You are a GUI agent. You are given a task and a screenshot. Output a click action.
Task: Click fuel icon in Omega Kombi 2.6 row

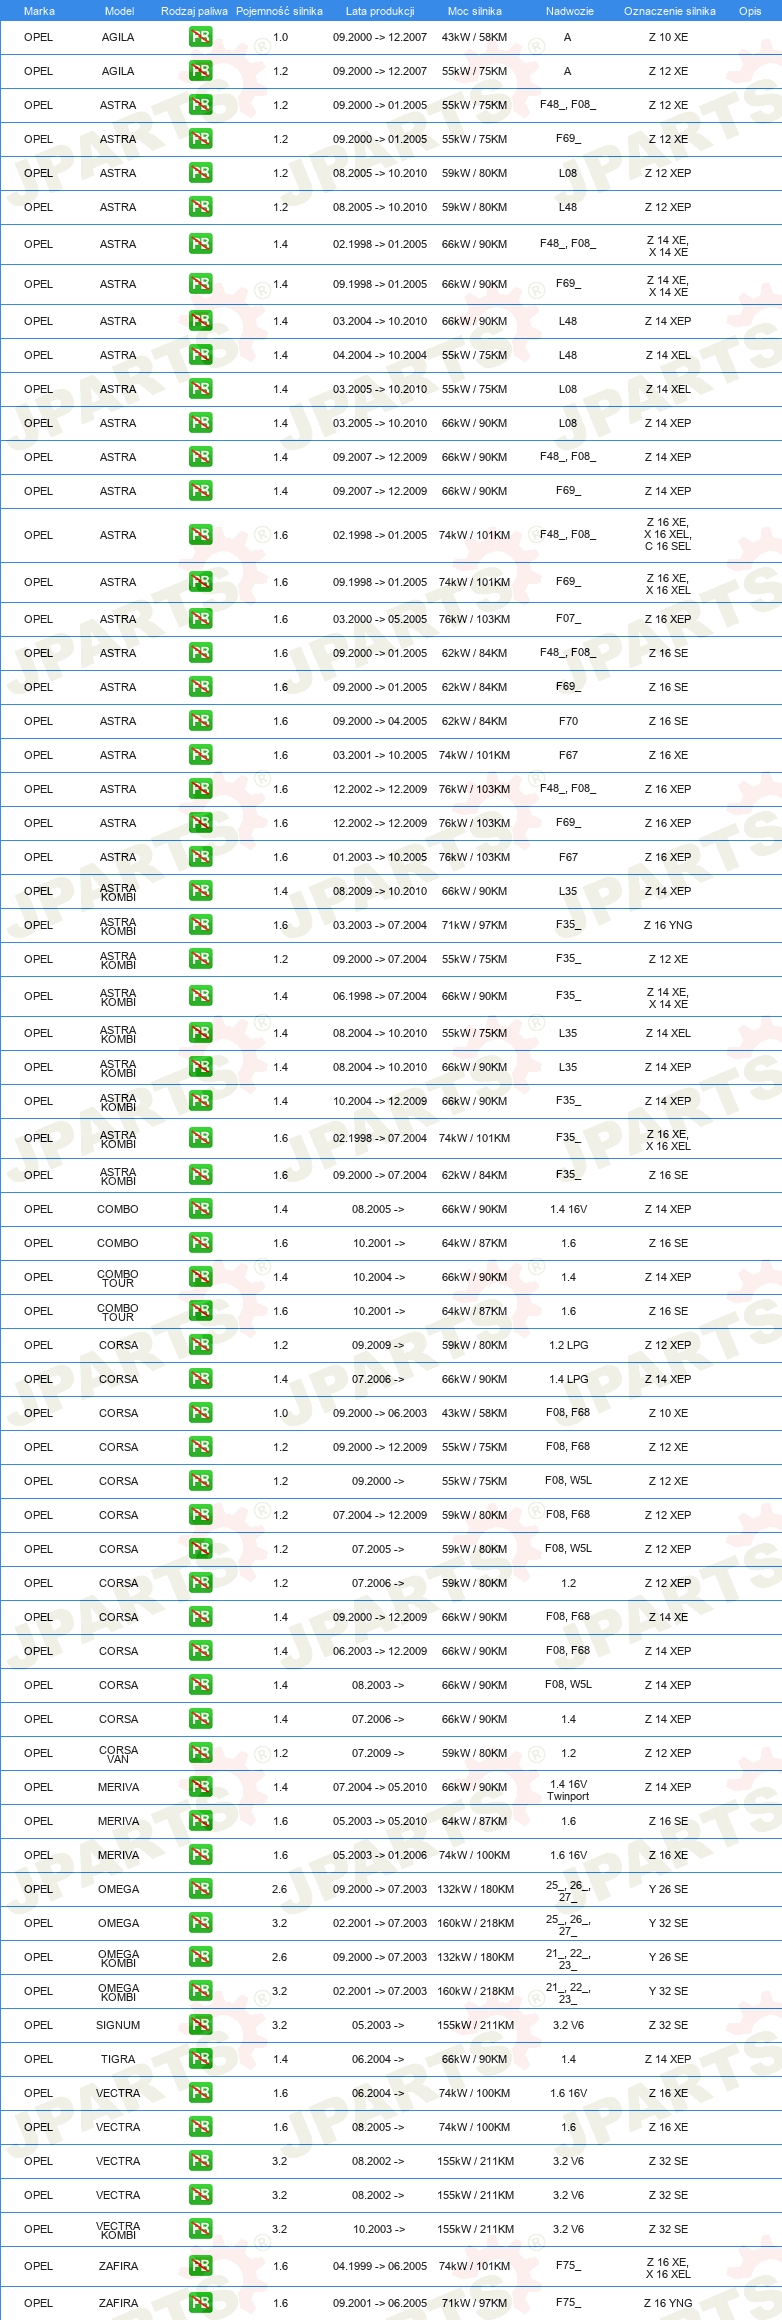click(x=200, y=1957)
